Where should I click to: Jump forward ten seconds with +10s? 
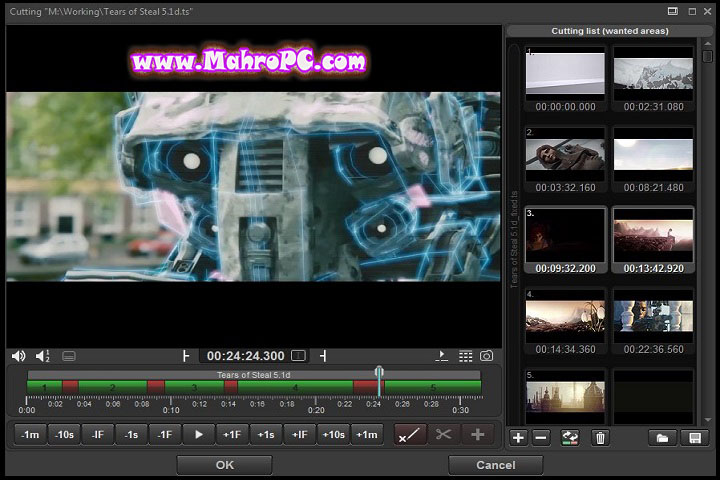coord(333,435)
